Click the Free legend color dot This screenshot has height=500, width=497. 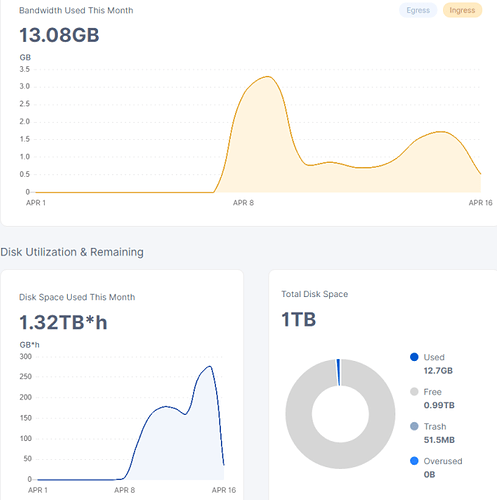click(x=414, y=392)
